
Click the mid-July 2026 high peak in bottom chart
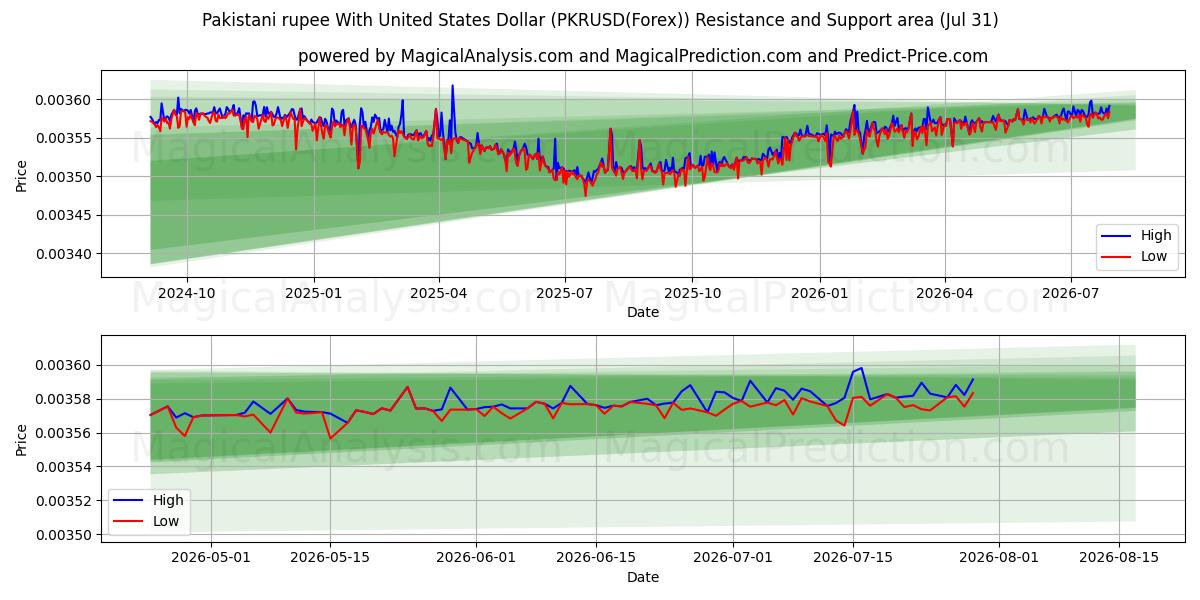pos(861,368)
